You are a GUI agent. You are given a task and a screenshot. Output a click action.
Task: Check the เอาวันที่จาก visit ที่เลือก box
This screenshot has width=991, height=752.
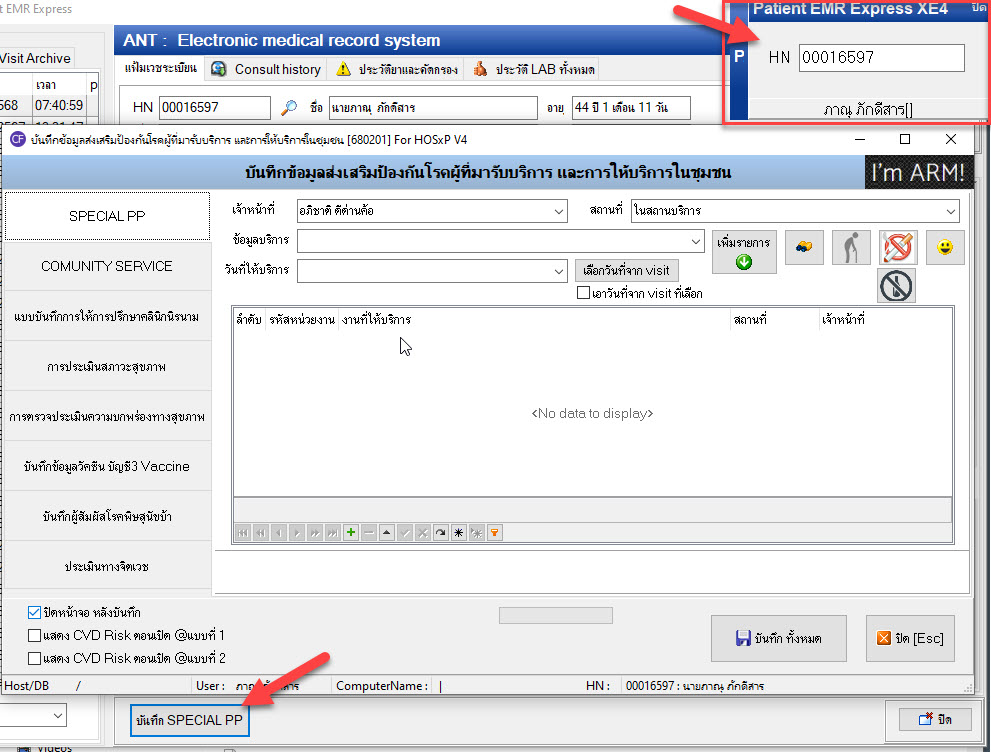584,293
